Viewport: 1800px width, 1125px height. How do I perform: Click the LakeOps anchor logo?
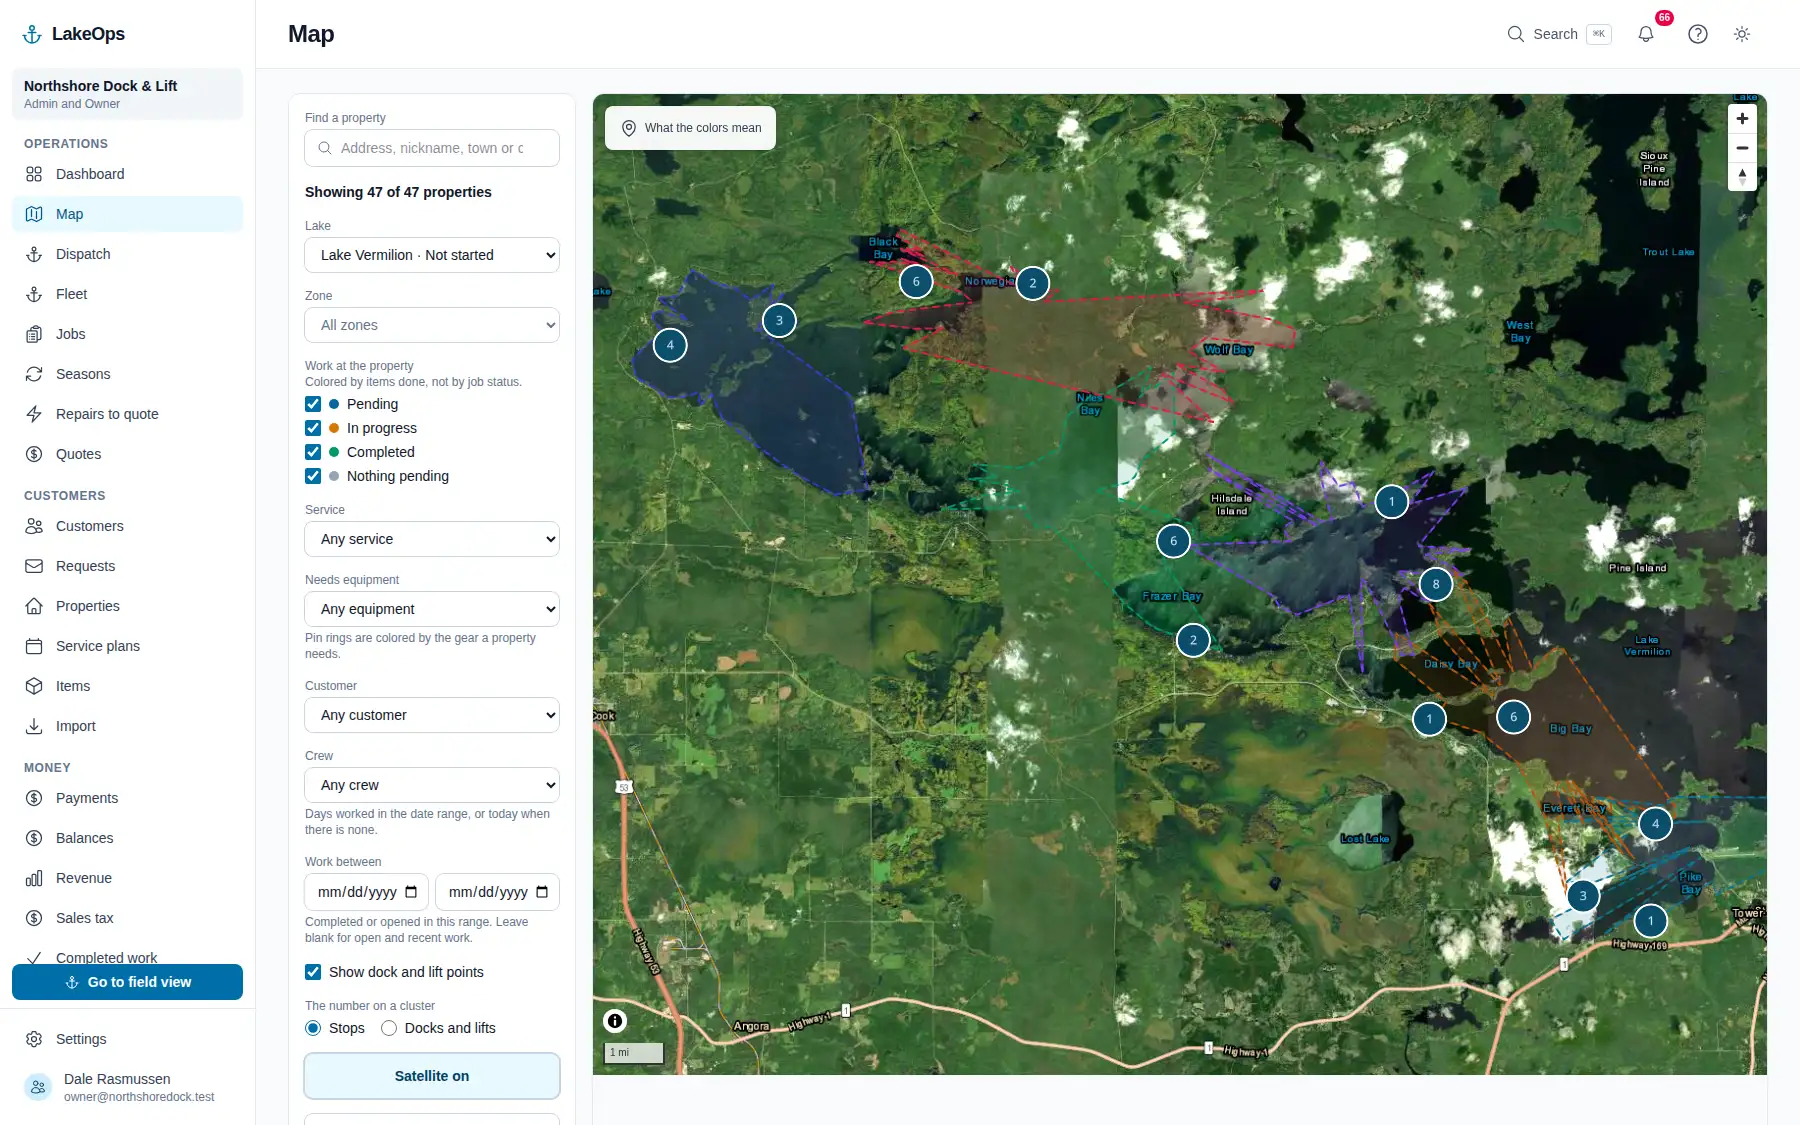pos(32,34)
